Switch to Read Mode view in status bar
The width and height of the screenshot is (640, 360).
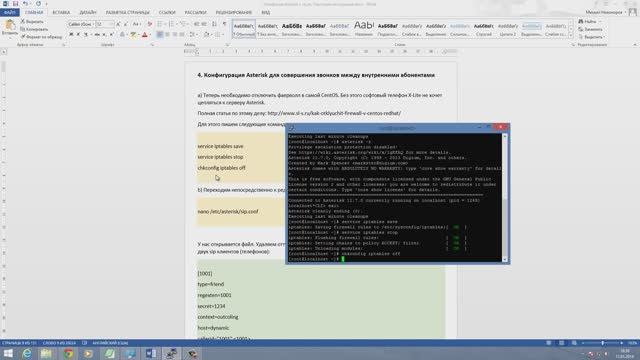click(549, 343)
